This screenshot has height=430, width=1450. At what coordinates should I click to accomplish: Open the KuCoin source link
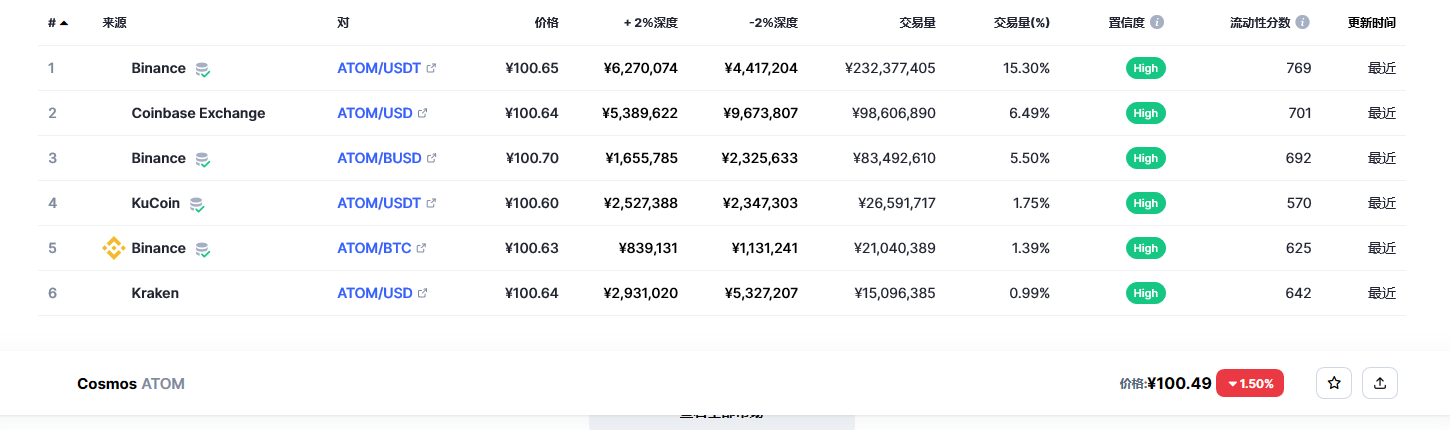[155, 203]
